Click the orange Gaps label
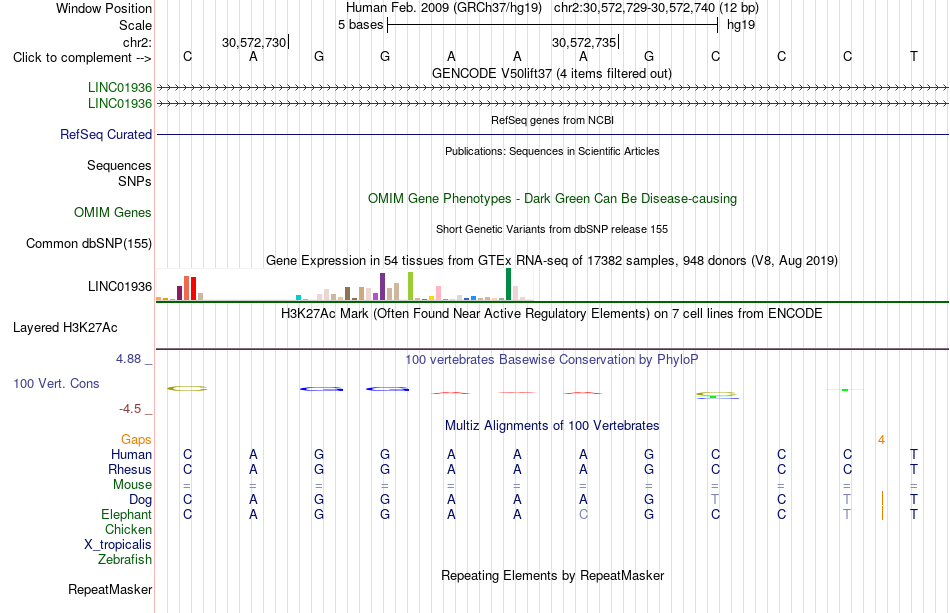 pyautogui.click(x=136, y=439)
